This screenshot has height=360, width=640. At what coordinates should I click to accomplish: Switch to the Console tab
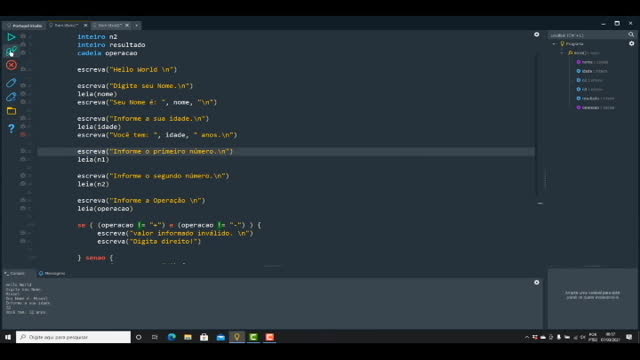[15, 273]
